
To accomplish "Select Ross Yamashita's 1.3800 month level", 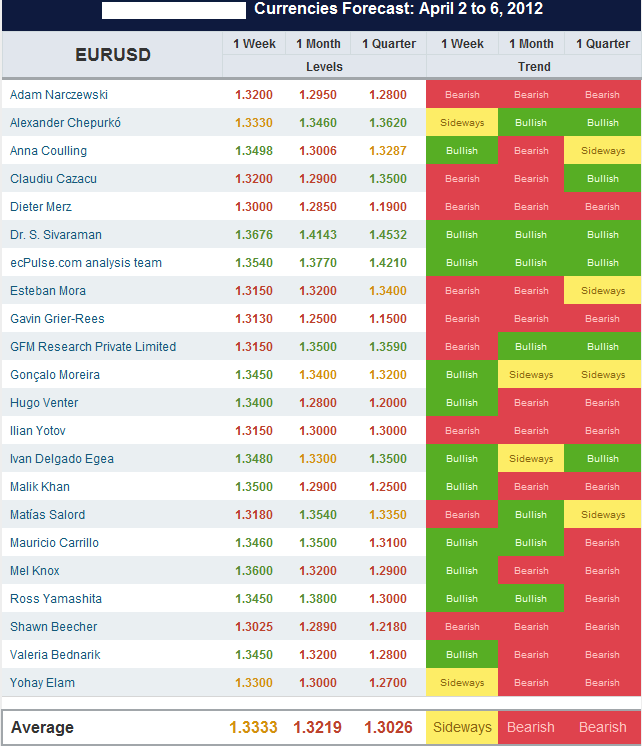I will coord(318,599).
